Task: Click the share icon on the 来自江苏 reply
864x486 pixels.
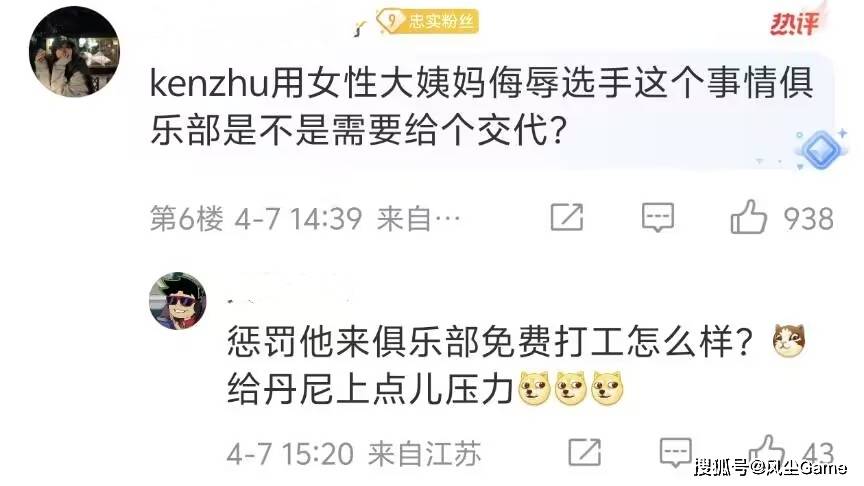Action: pyautogui.click(x=584, y=452)
